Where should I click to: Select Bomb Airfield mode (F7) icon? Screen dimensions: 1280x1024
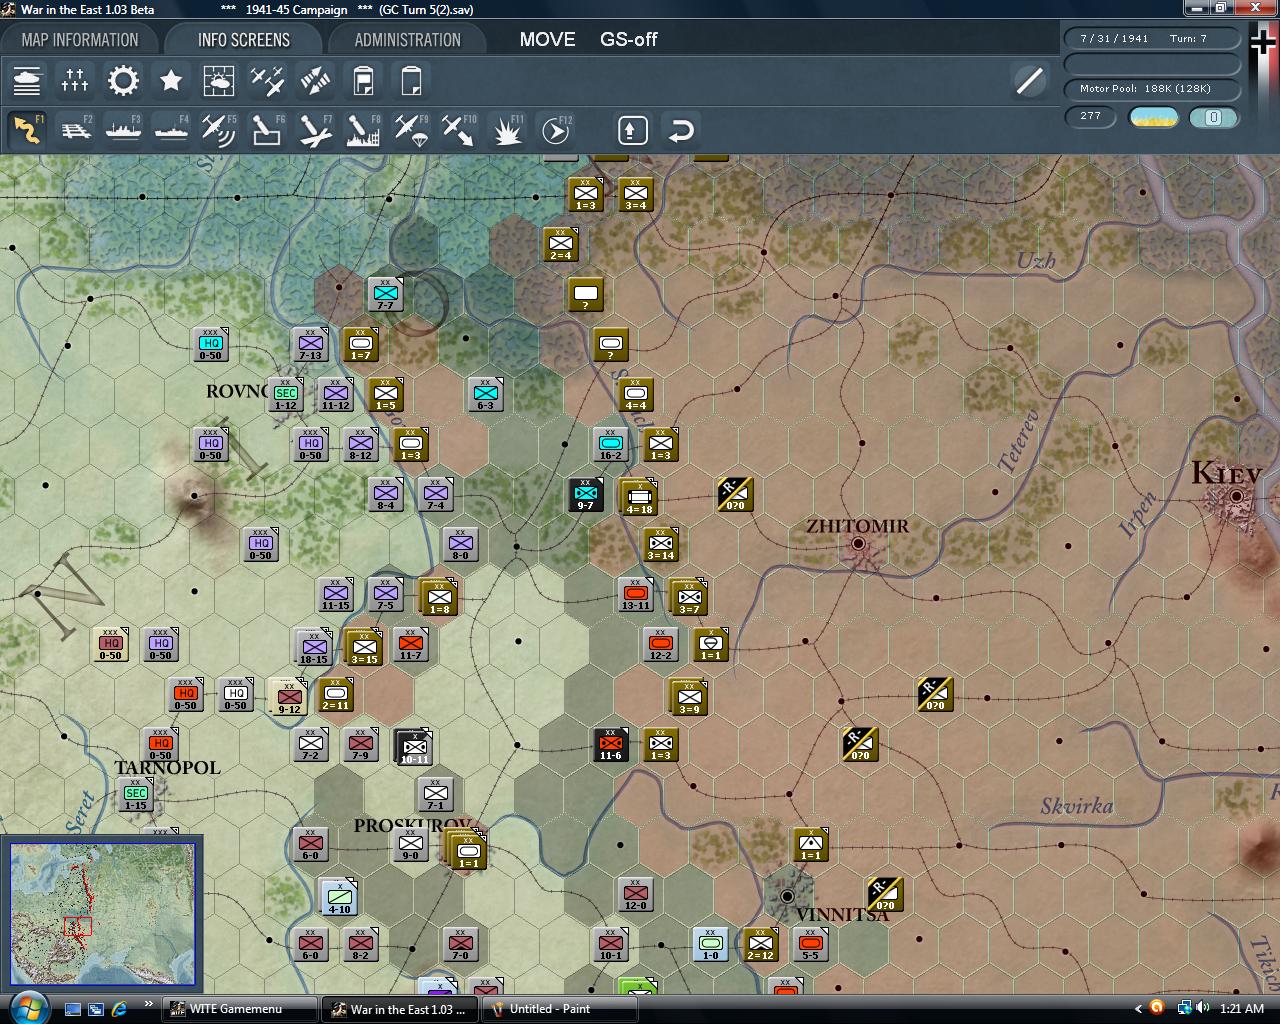click(315, 130)
